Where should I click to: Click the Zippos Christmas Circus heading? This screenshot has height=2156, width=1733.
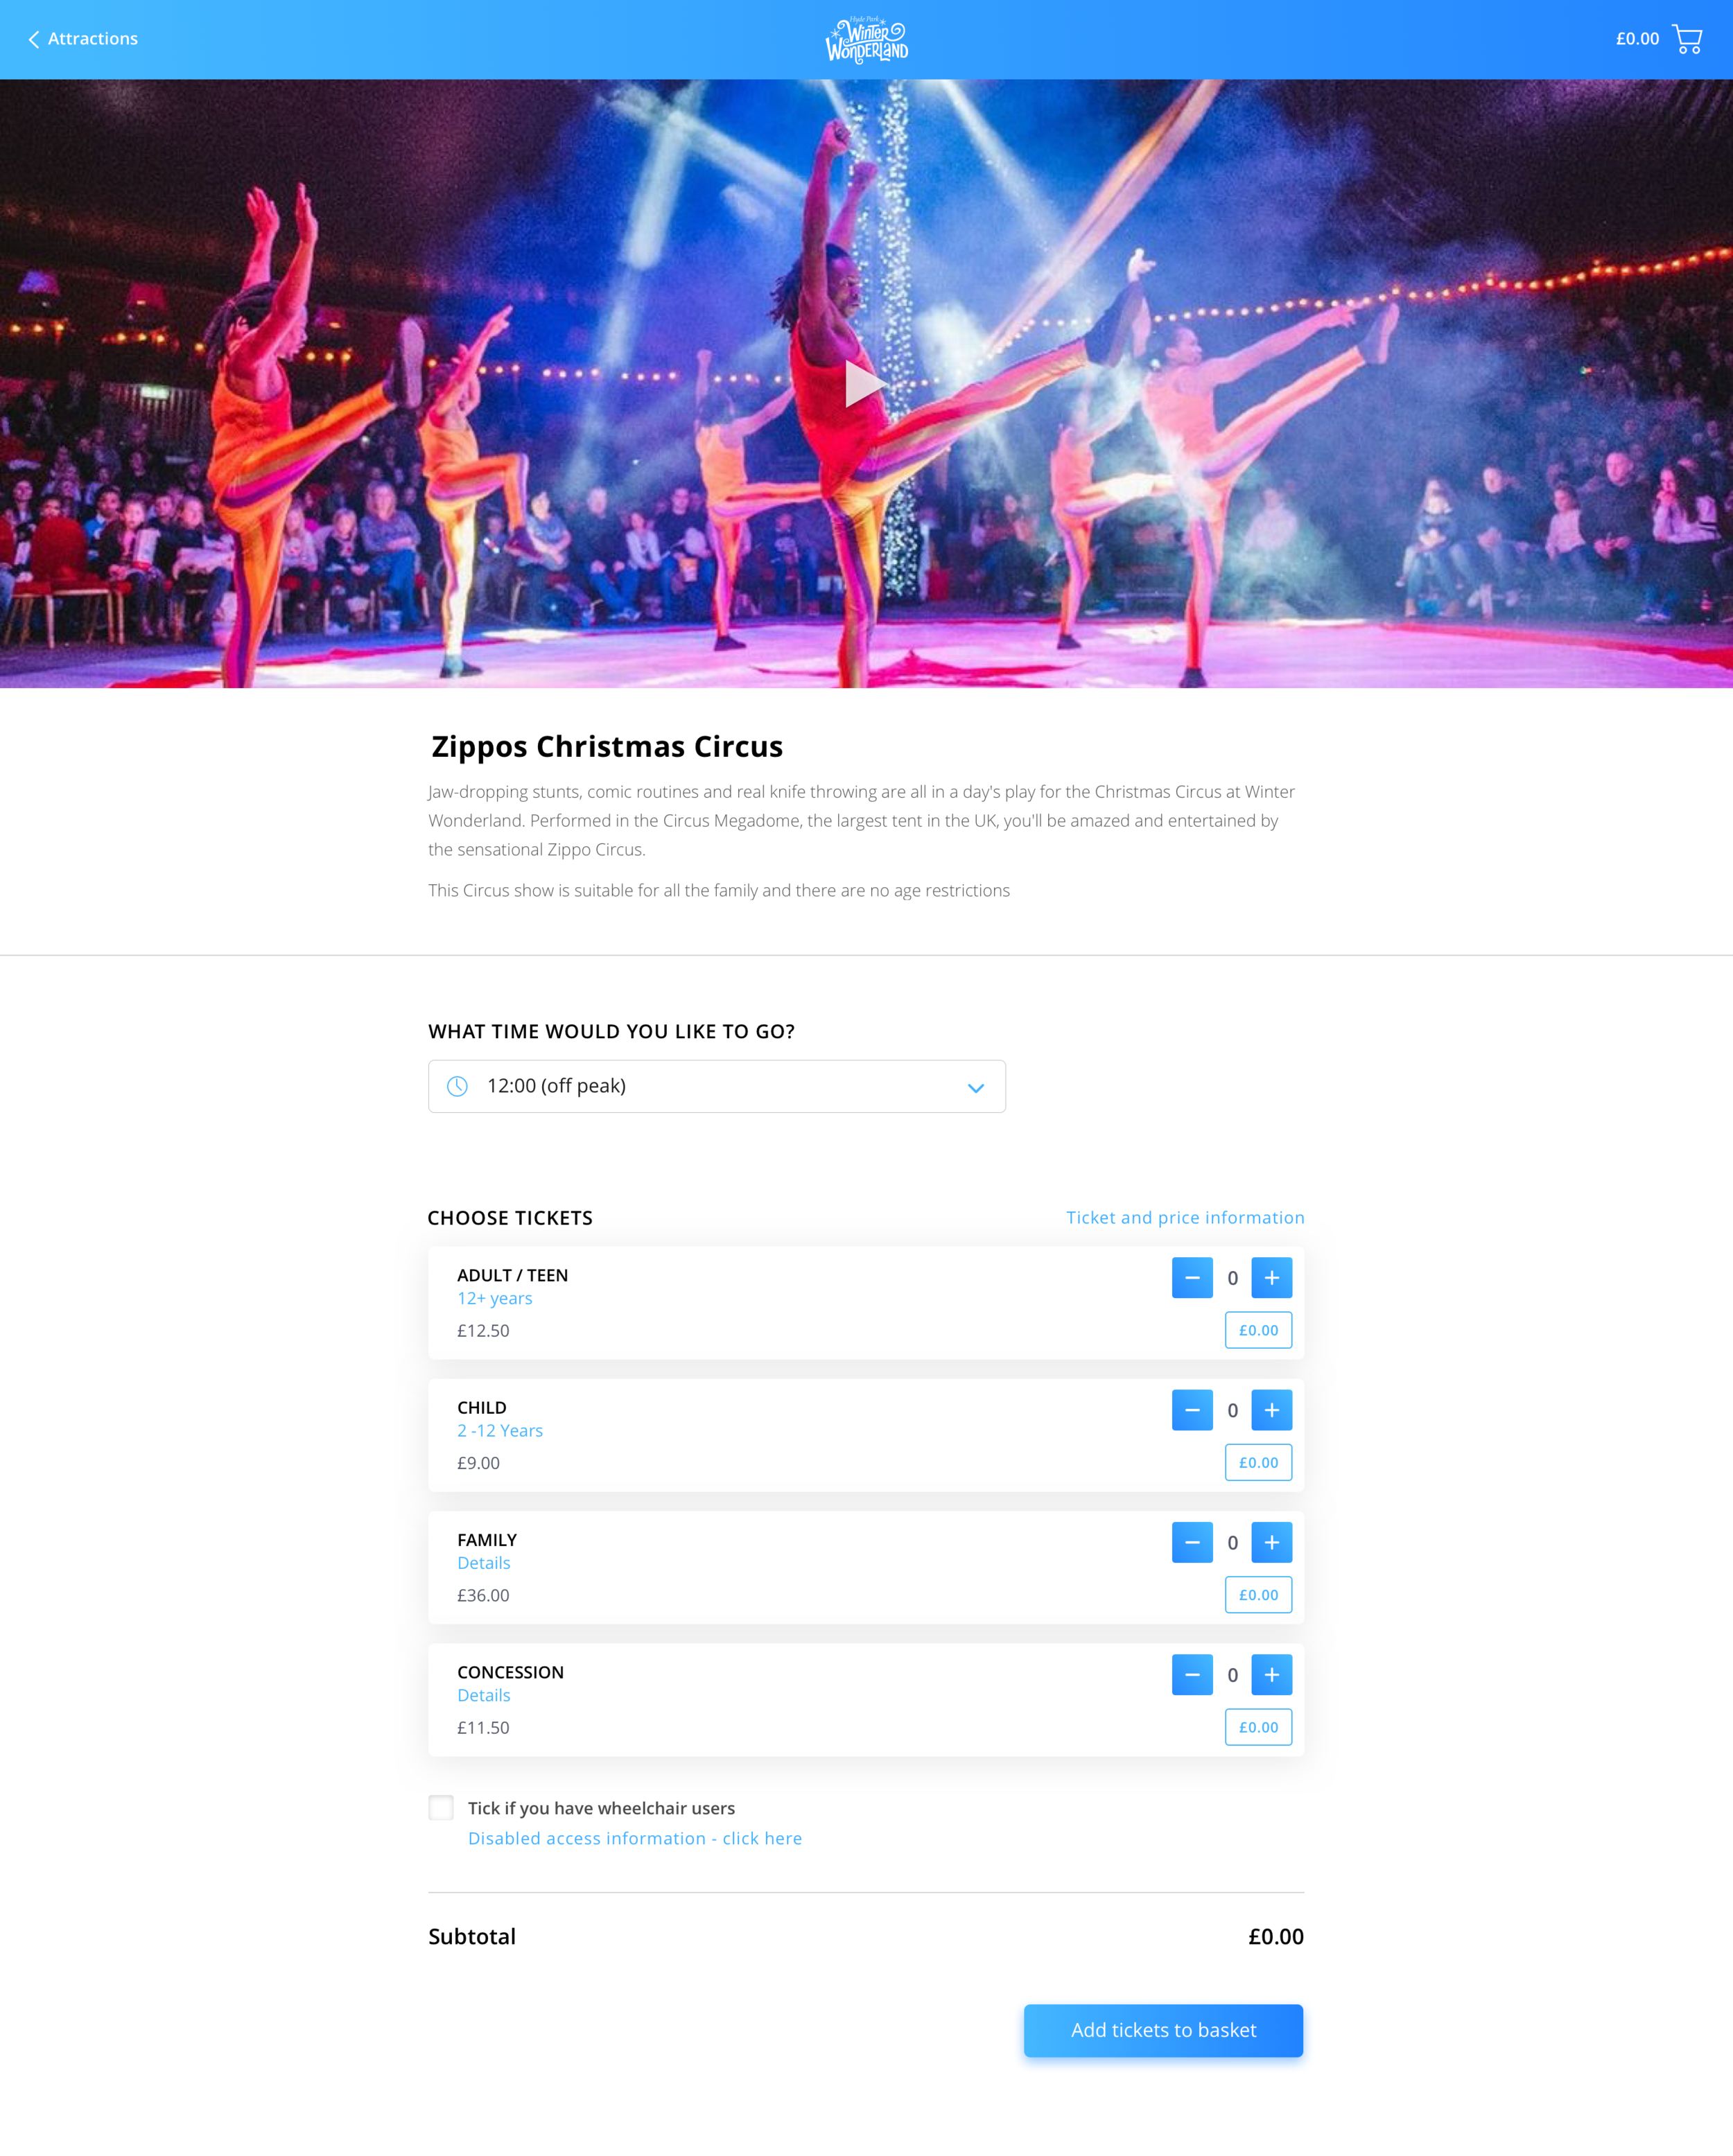(x=607, y=746)
